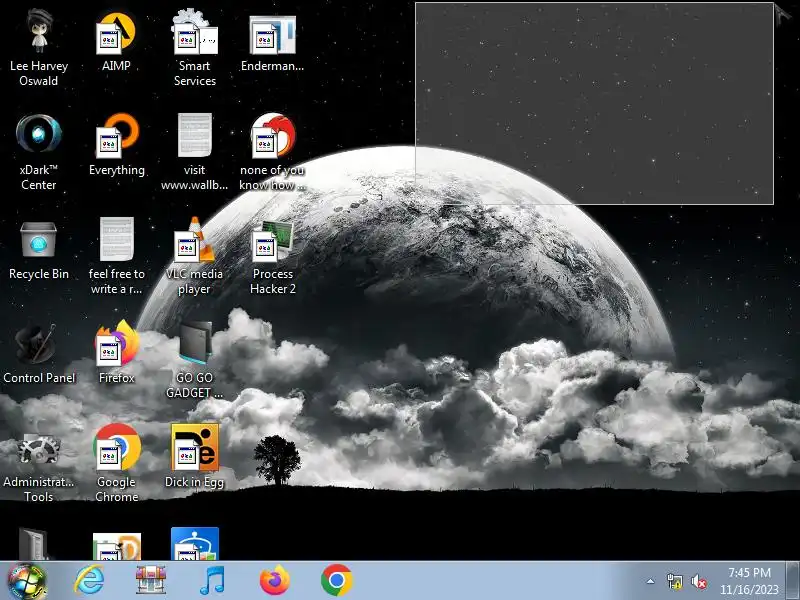Click the taskbar icon next to Internet Explorer
The width and height of the screenshot is (800, 600).
(151, 581)
